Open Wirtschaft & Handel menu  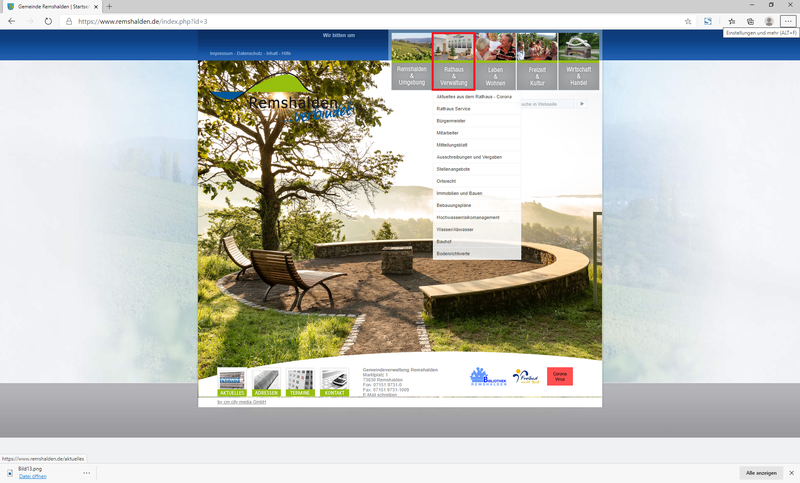(x=579, y=61)
